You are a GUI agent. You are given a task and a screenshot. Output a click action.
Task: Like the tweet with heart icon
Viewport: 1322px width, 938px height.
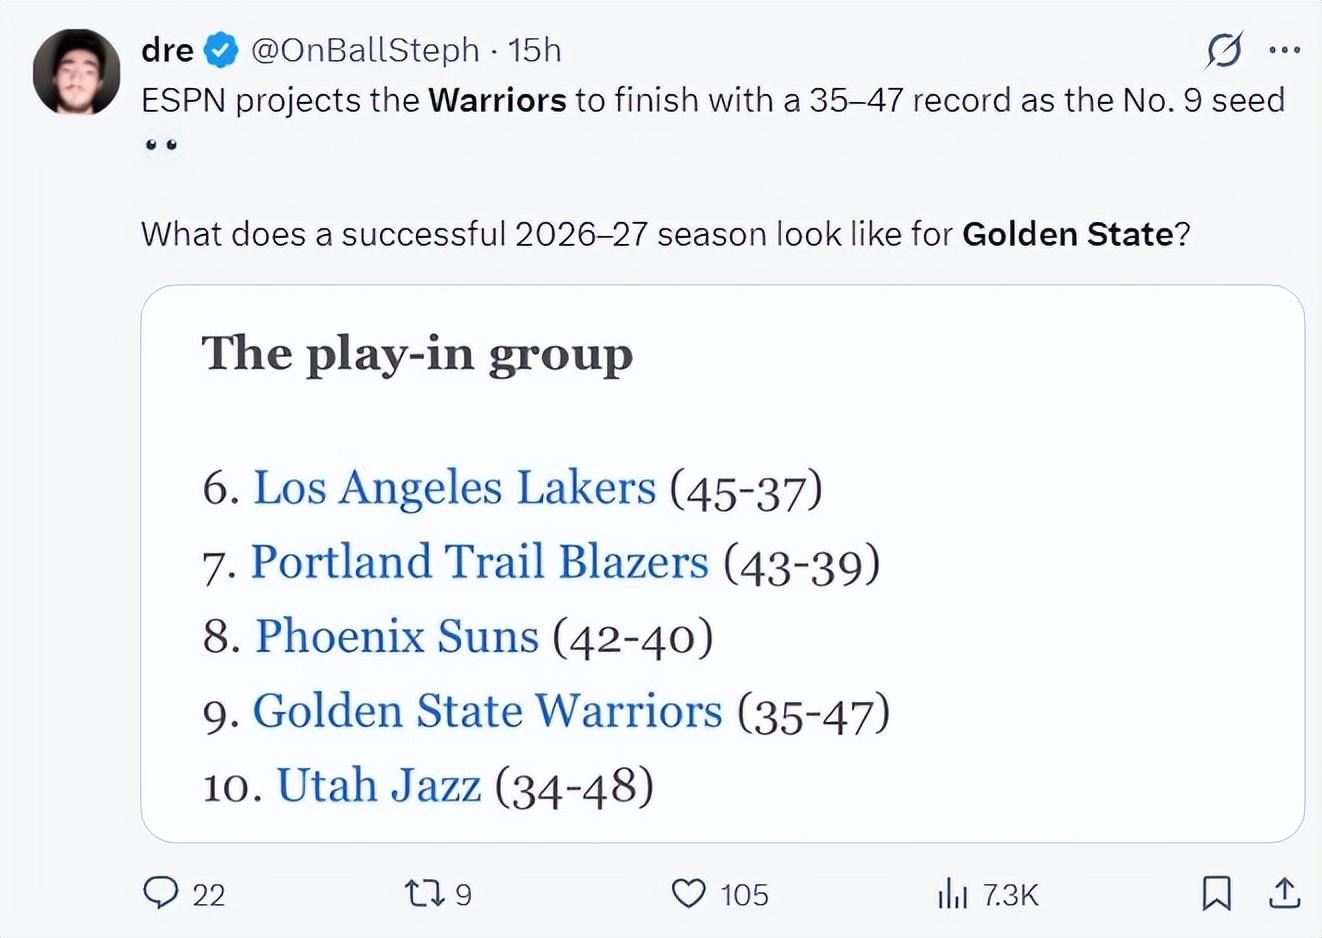click(688, 892)
